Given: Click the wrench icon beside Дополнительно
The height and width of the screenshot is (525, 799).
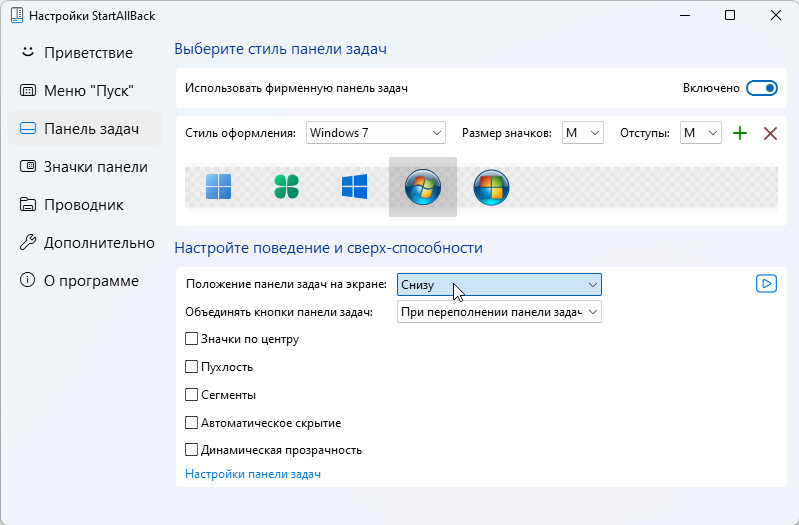Looking at the screenshot, I should coord(28,243).
